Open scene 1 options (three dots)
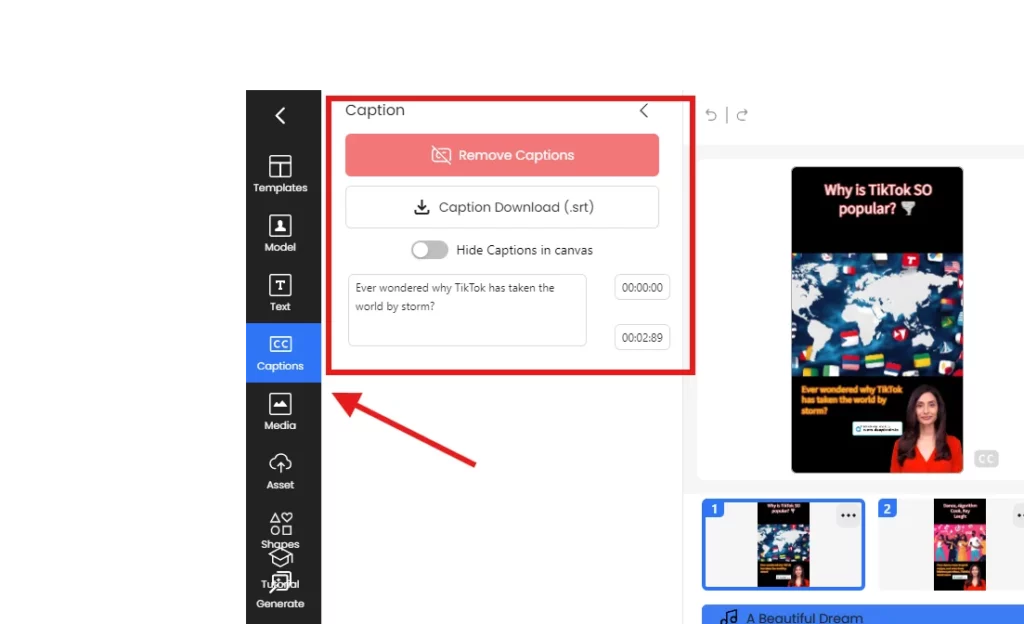Screen dimensions: 1024x624 848,516
